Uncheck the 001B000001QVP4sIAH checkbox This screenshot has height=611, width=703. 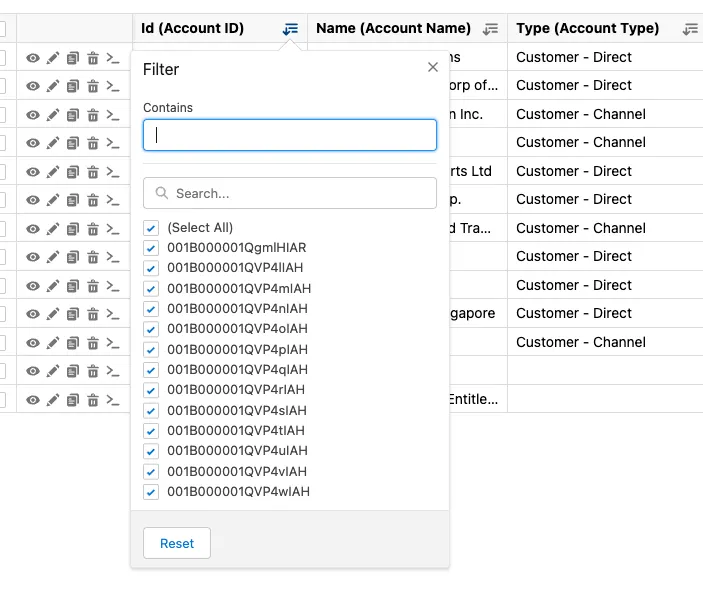pos(151,411)
